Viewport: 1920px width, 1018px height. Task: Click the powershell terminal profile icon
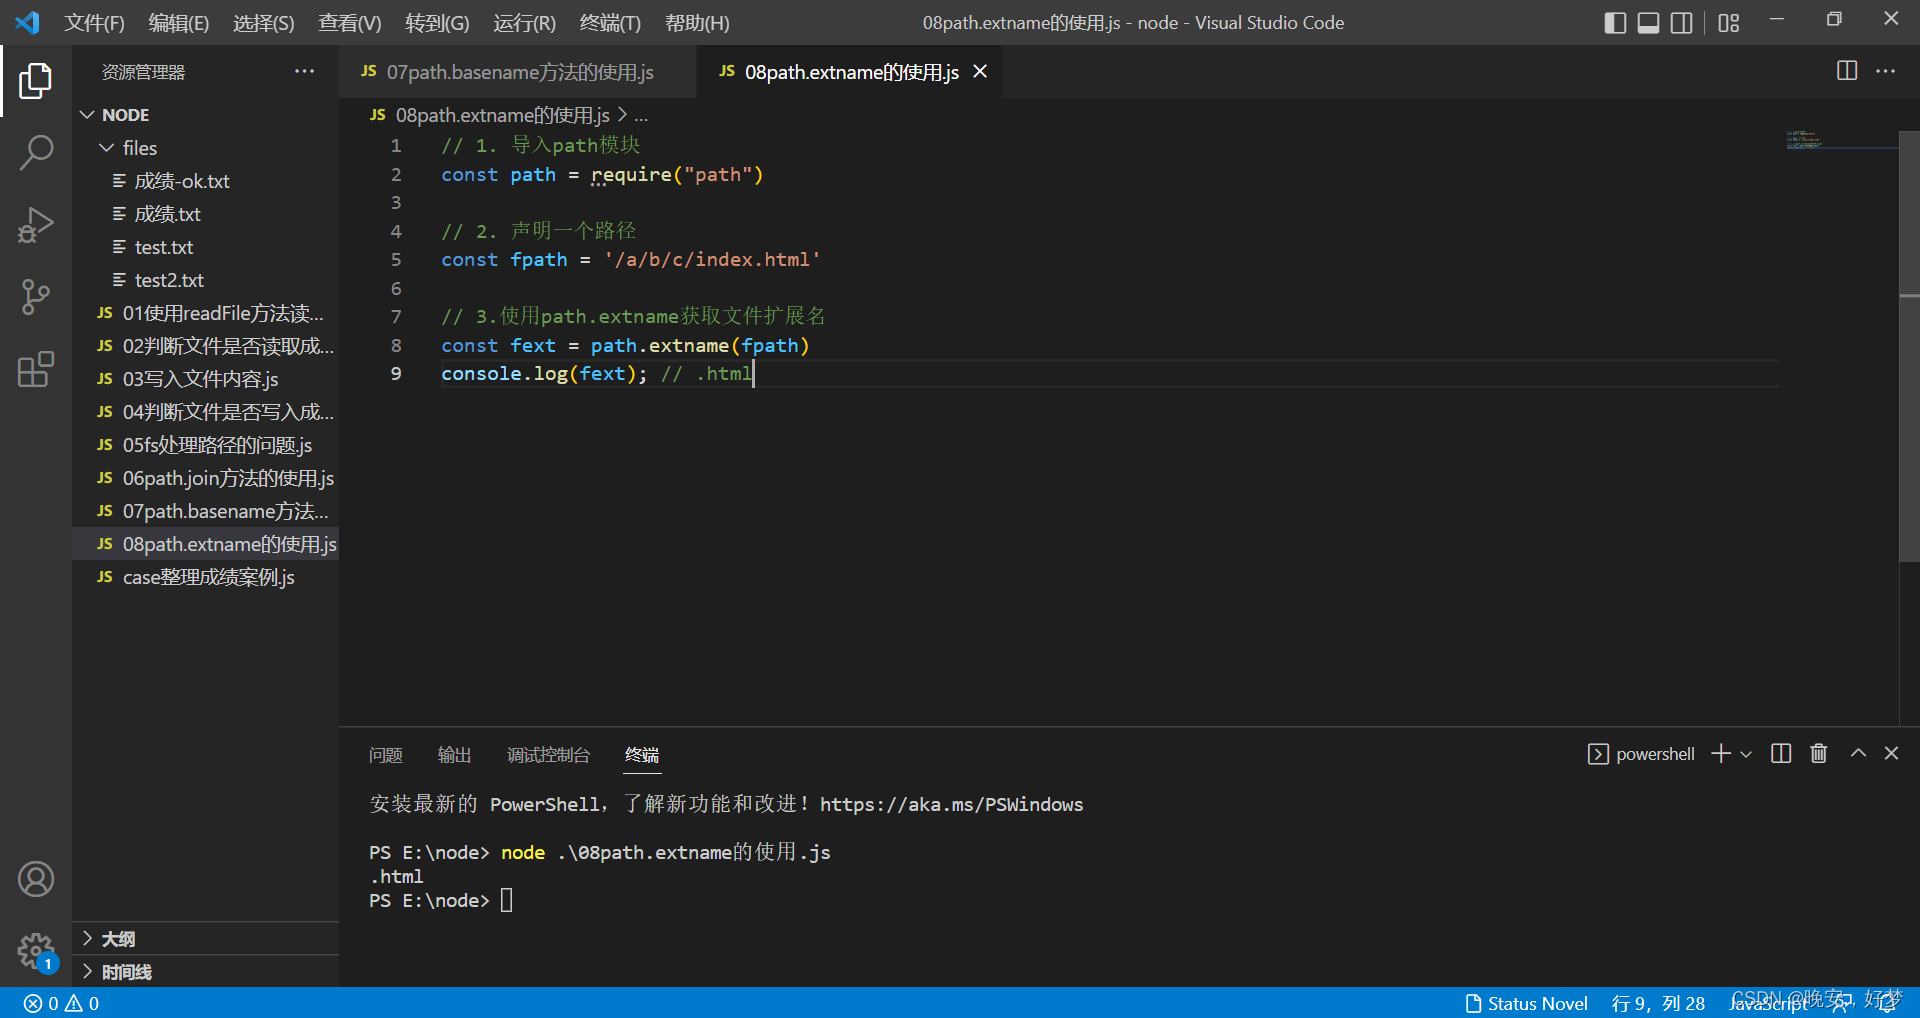[x=1598, y=754]
